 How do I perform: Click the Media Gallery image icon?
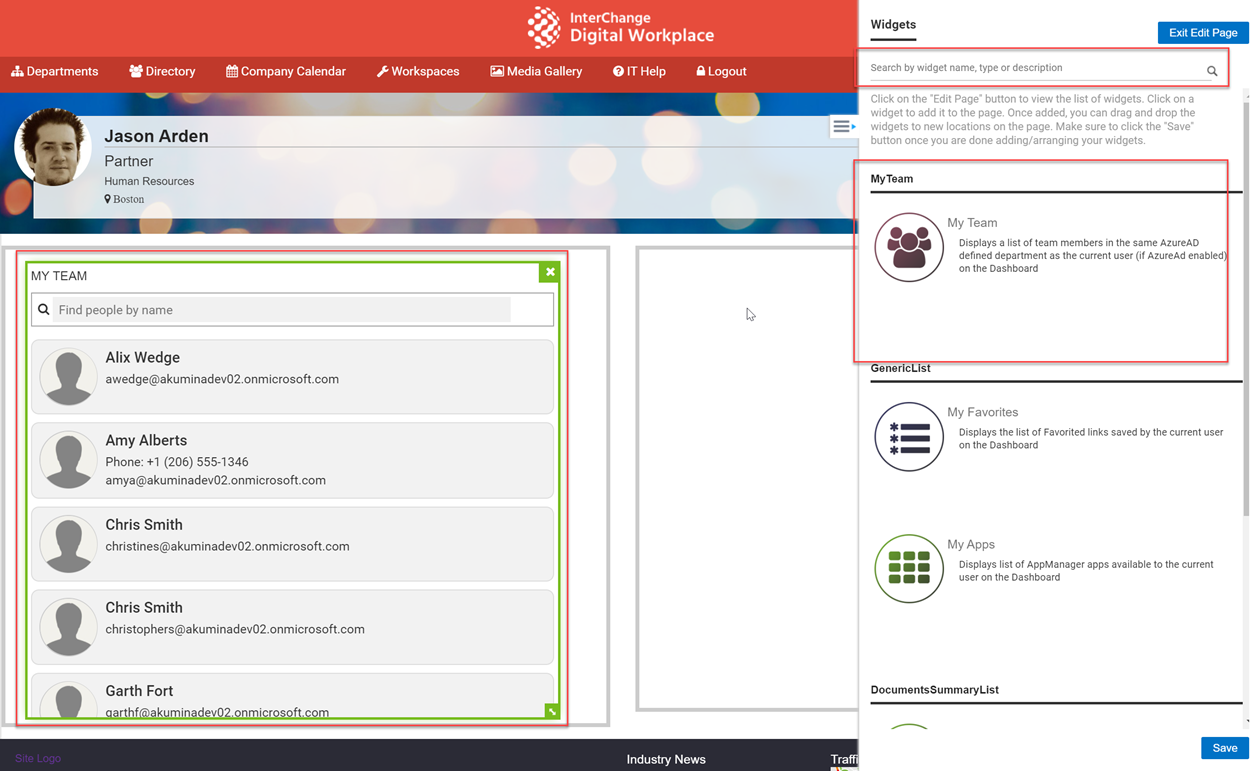[495, 71]
